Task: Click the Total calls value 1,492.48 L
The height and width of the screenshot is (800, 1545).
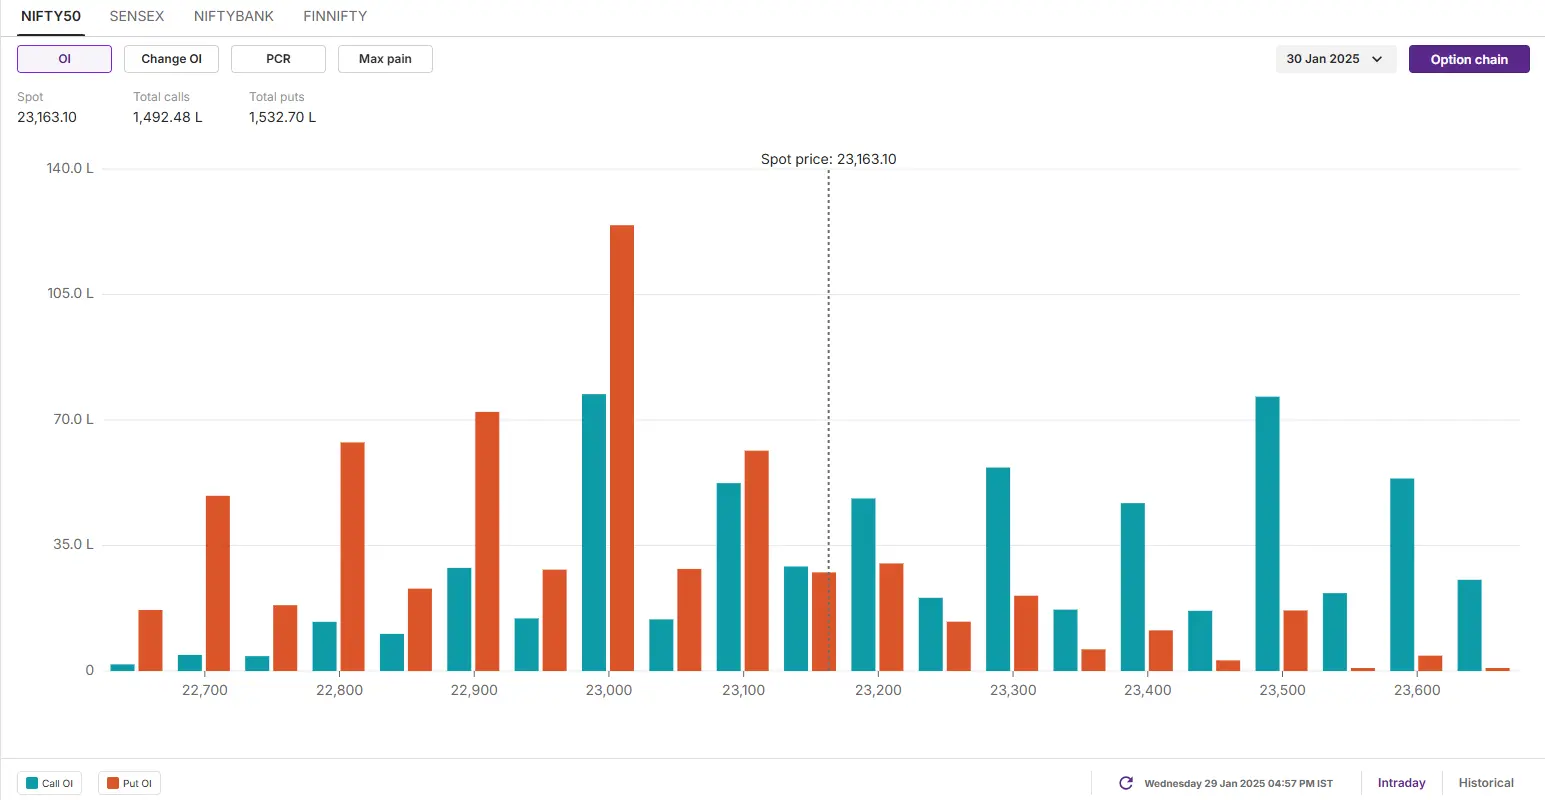Action: (x=168, y=117)
